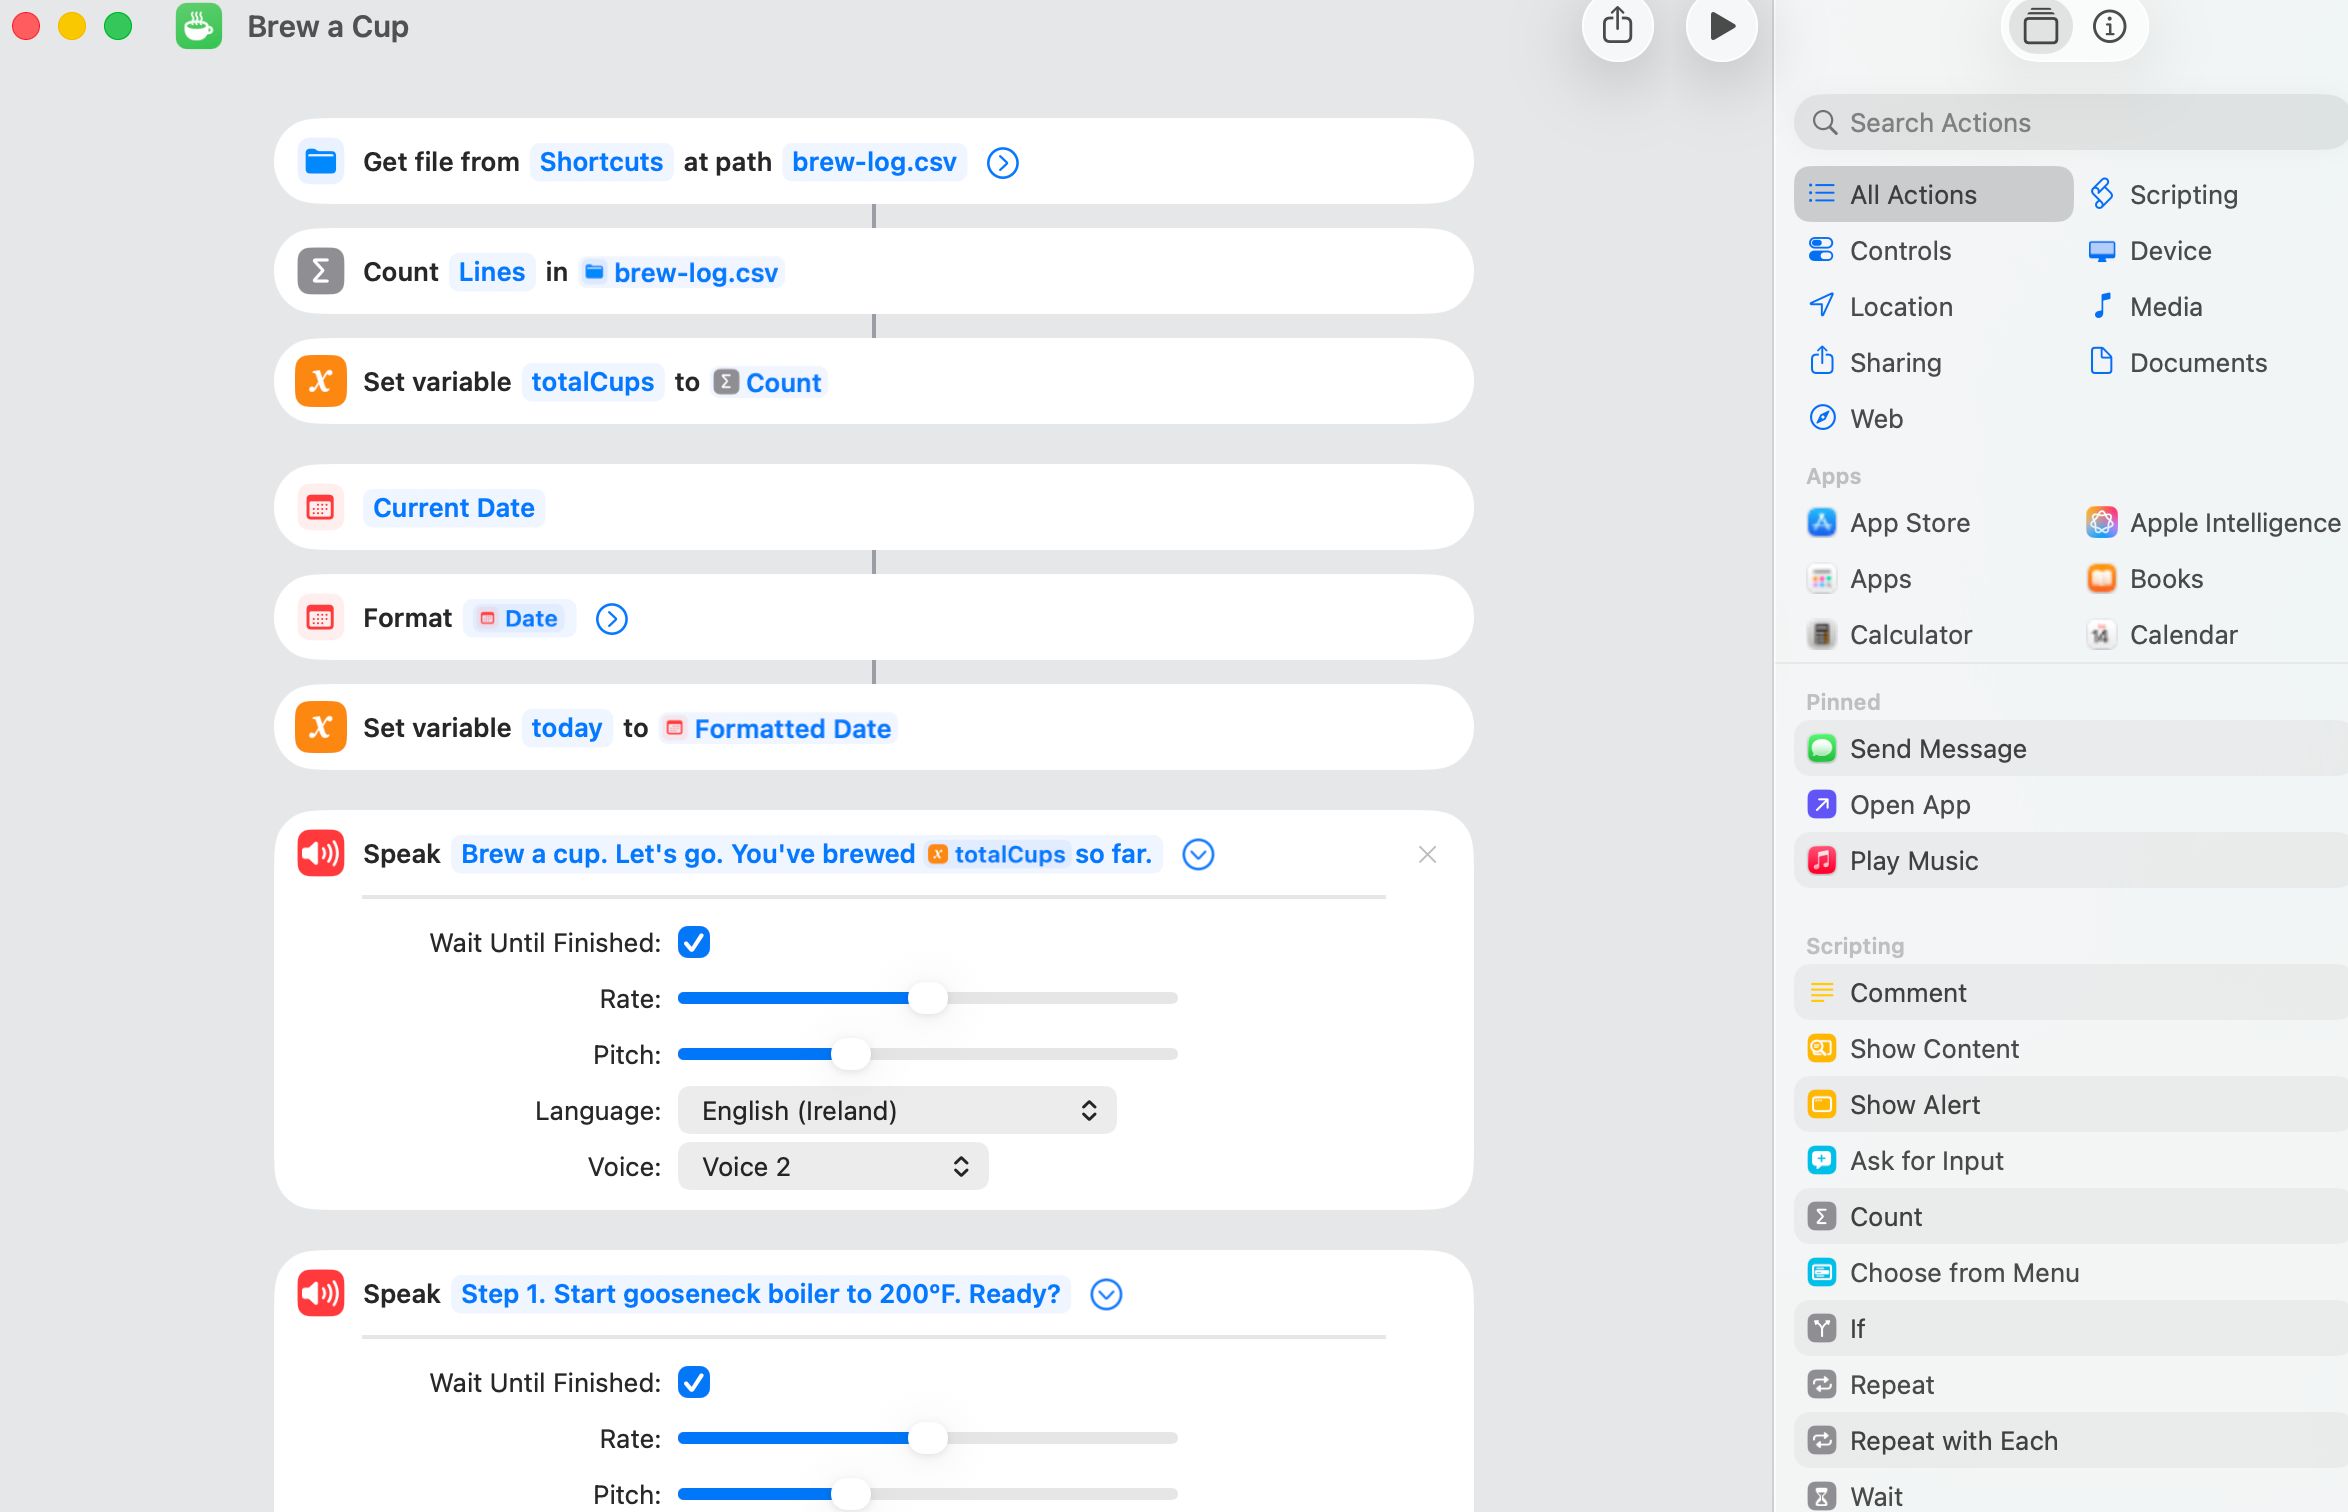The height and width of the screenshot is (1512, 2348).
Task: Uncheck Wait Until Finished in first Speak
Action: pos(694,943)
